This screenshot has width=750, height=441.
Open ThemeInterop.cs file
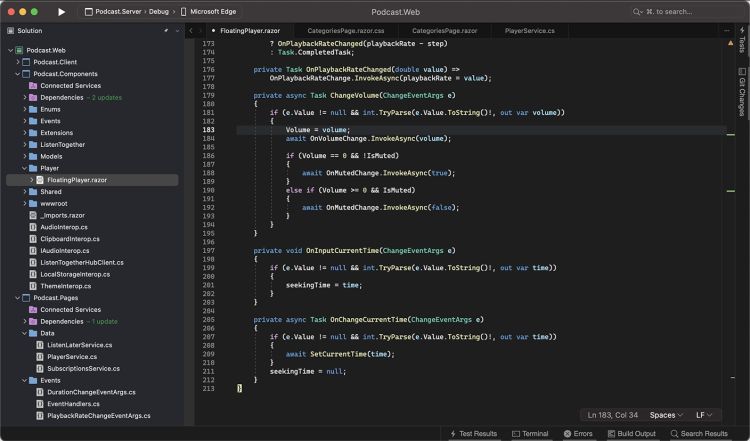coord(66,286)
